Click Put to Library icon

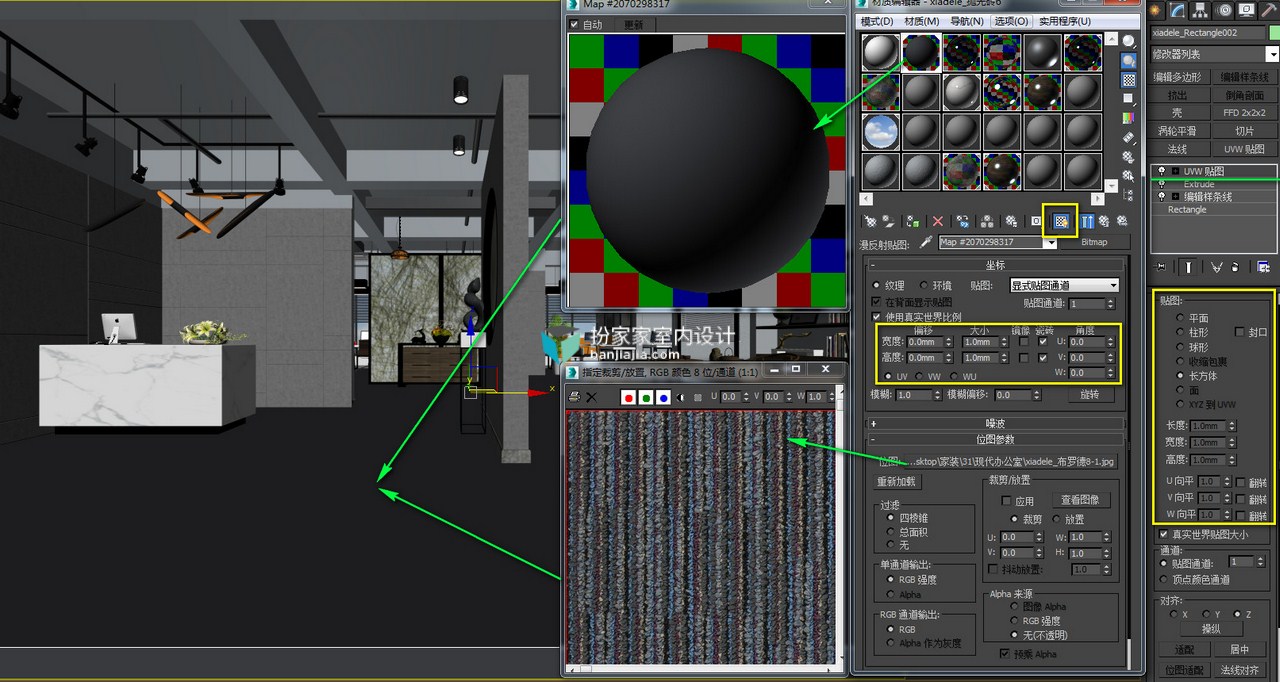click(1011, 221)
